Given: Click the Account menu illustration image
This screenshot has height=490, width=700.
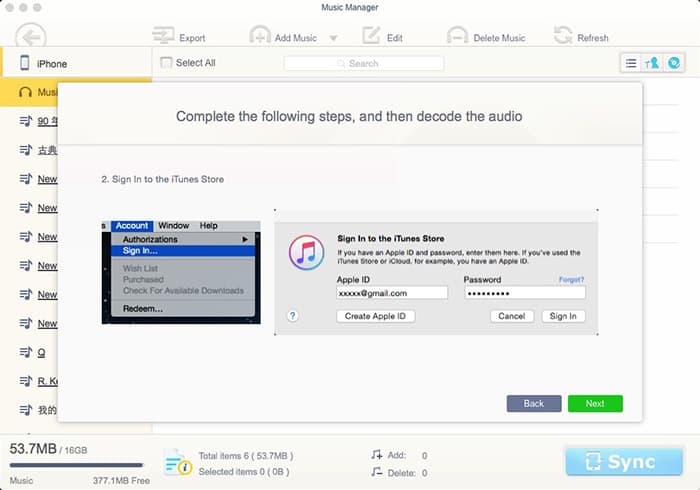Looking at the screenshot, I should [x=181, y=272].
